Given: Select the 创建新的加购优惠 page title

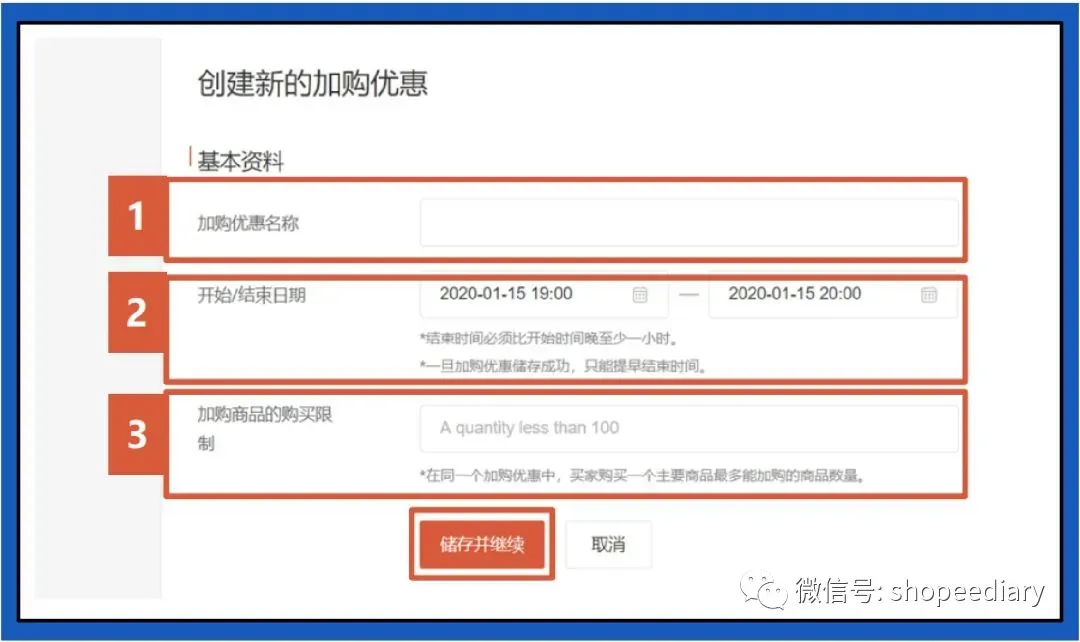Looking at the screenshot, I should (313, 83).
